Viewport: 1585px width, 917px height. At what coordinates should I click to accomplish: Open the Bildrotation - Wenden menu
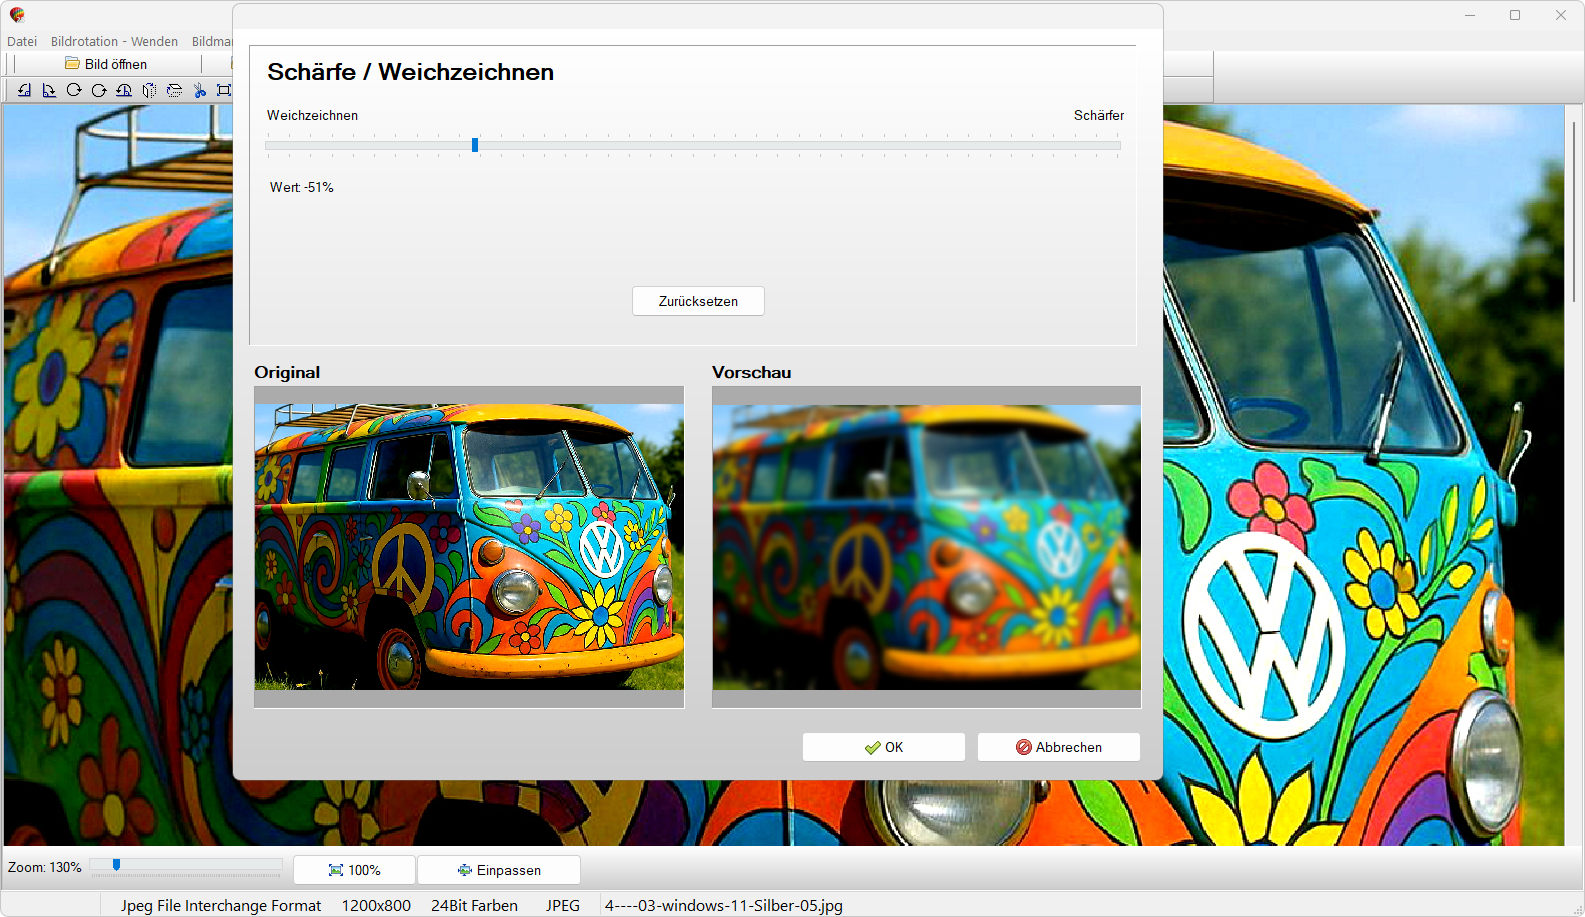click(114, 41)
